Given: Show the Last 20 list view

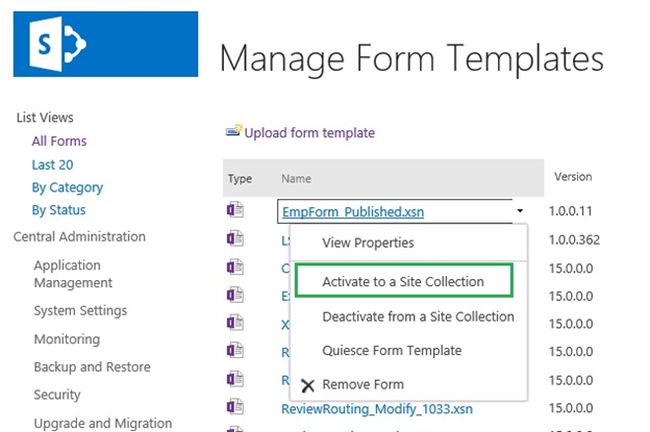Looking at the screenshot, I should (52, 164).
